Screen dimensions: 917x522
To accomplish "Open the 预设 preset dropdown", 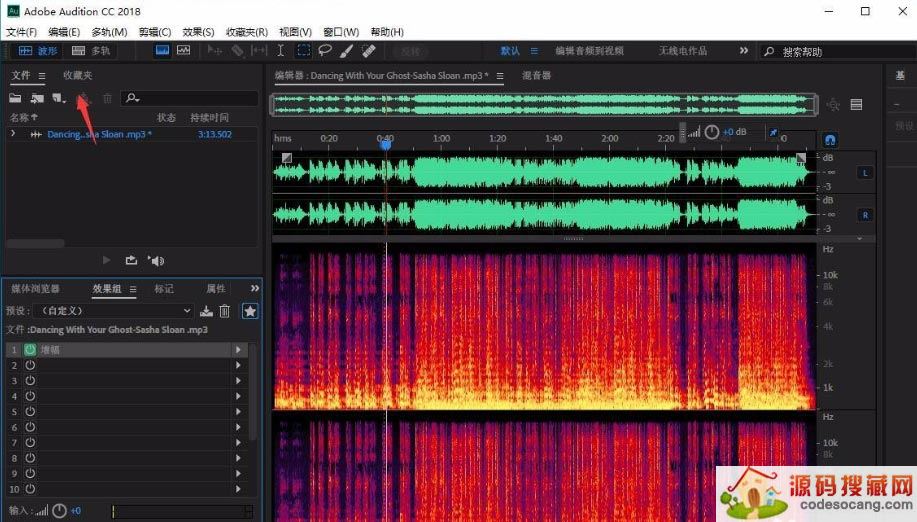I will pyautogui.click(x=112, y=311).
